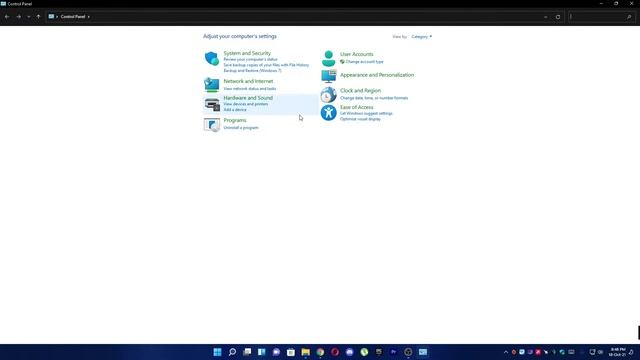Click View network status and tasks
Image resolution: width=640 pixels, height=360 pixels.
coord(250,89)
